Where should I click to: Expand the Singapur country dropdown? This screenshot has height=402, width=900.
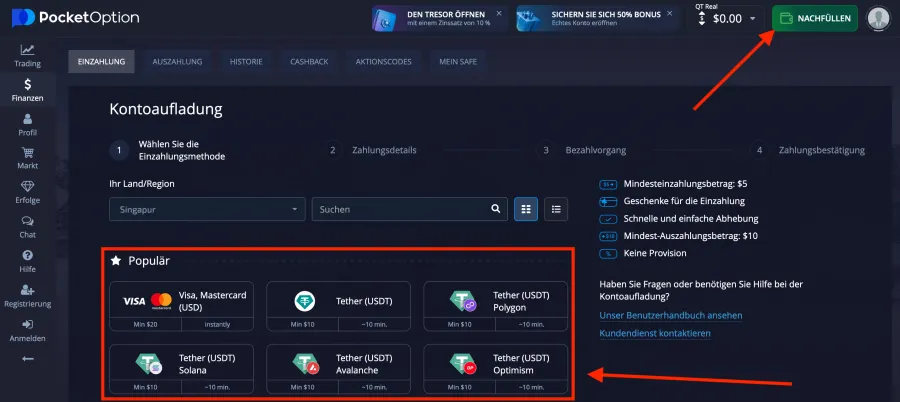pos(207,210)
